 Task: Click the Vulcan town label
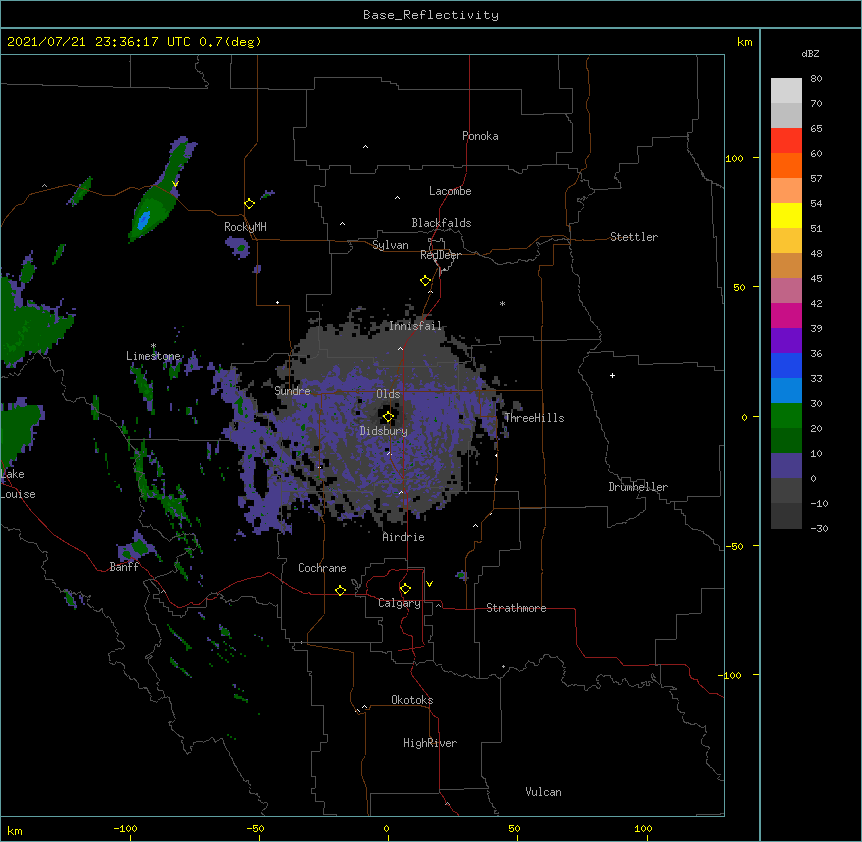coord(543,792)
